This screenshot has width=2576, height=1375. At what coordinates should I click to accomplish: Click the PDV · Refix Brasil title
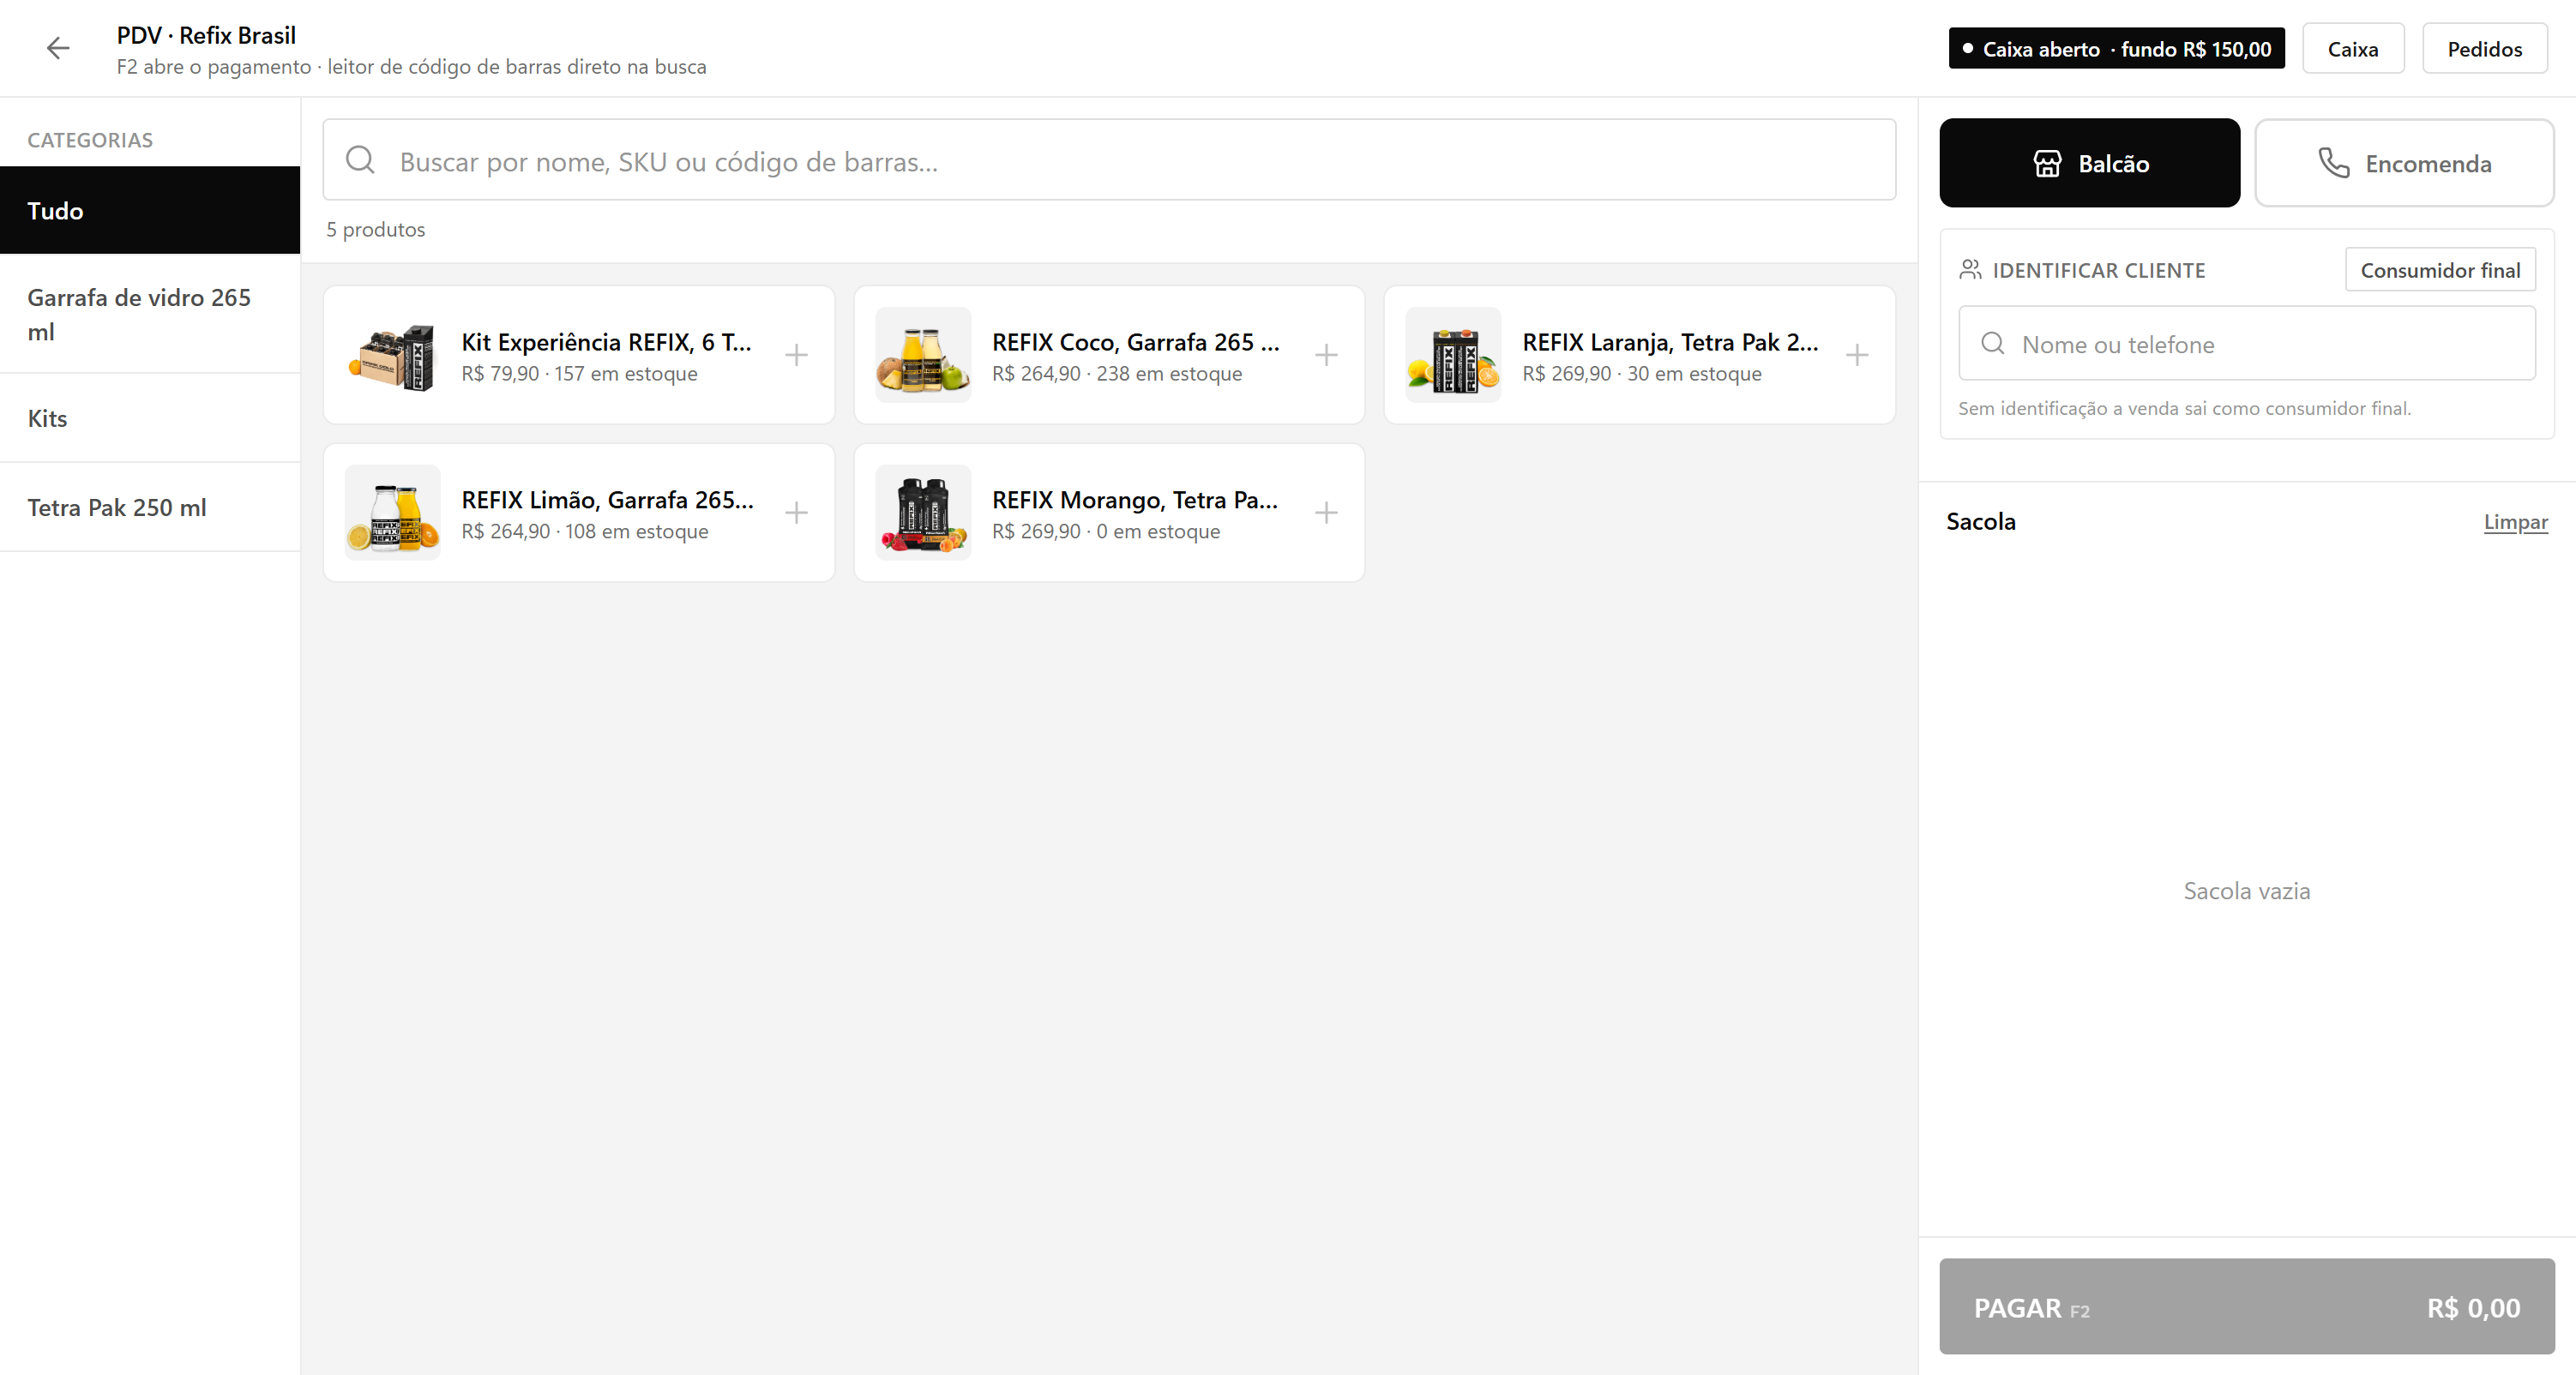206,35
